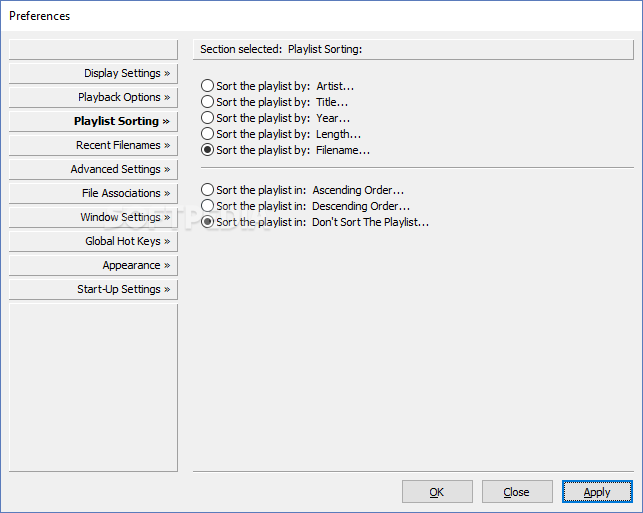Confirm preferences with the OK button
Screen dimensions: 643x513
(x=437, y=492)
